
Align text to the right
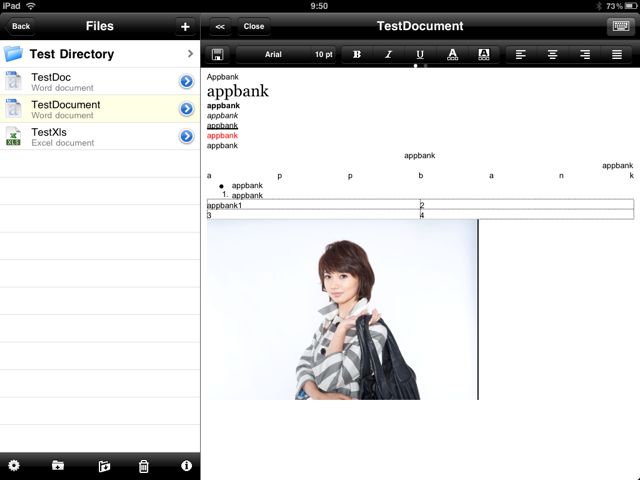[x=584, y=54]
